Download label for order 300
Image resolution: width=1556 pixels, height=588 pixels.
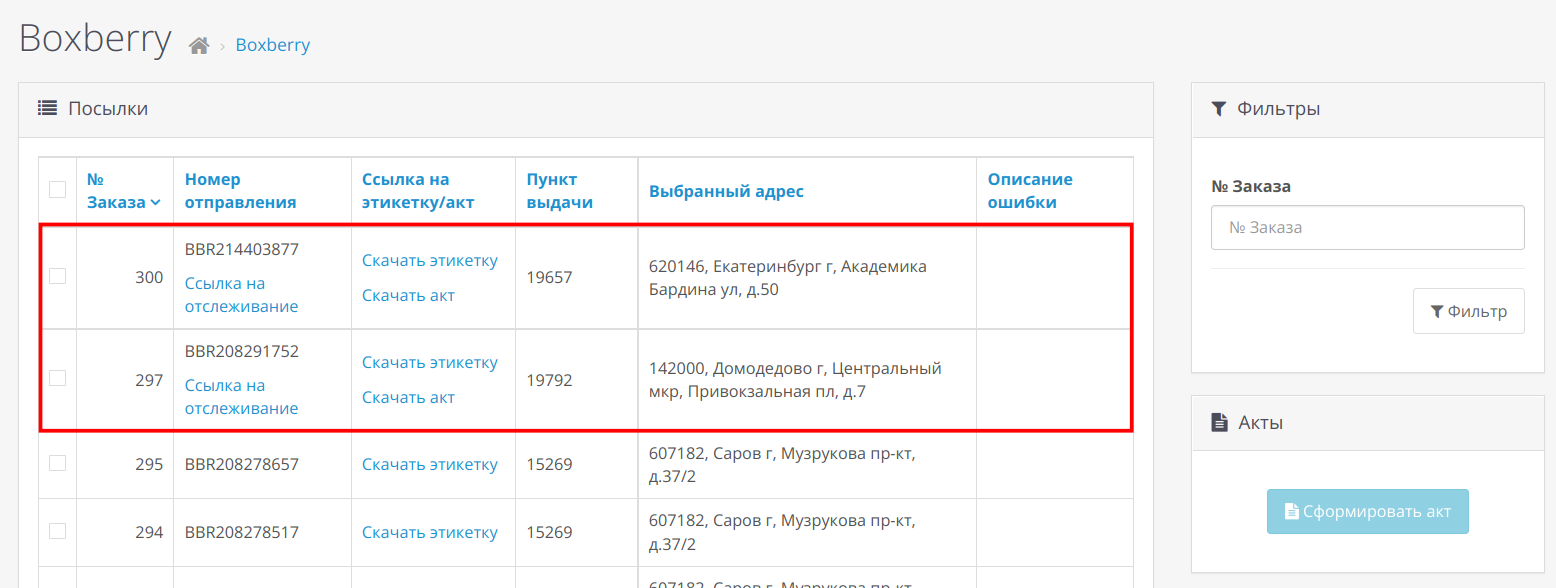(x=430, y=260)
